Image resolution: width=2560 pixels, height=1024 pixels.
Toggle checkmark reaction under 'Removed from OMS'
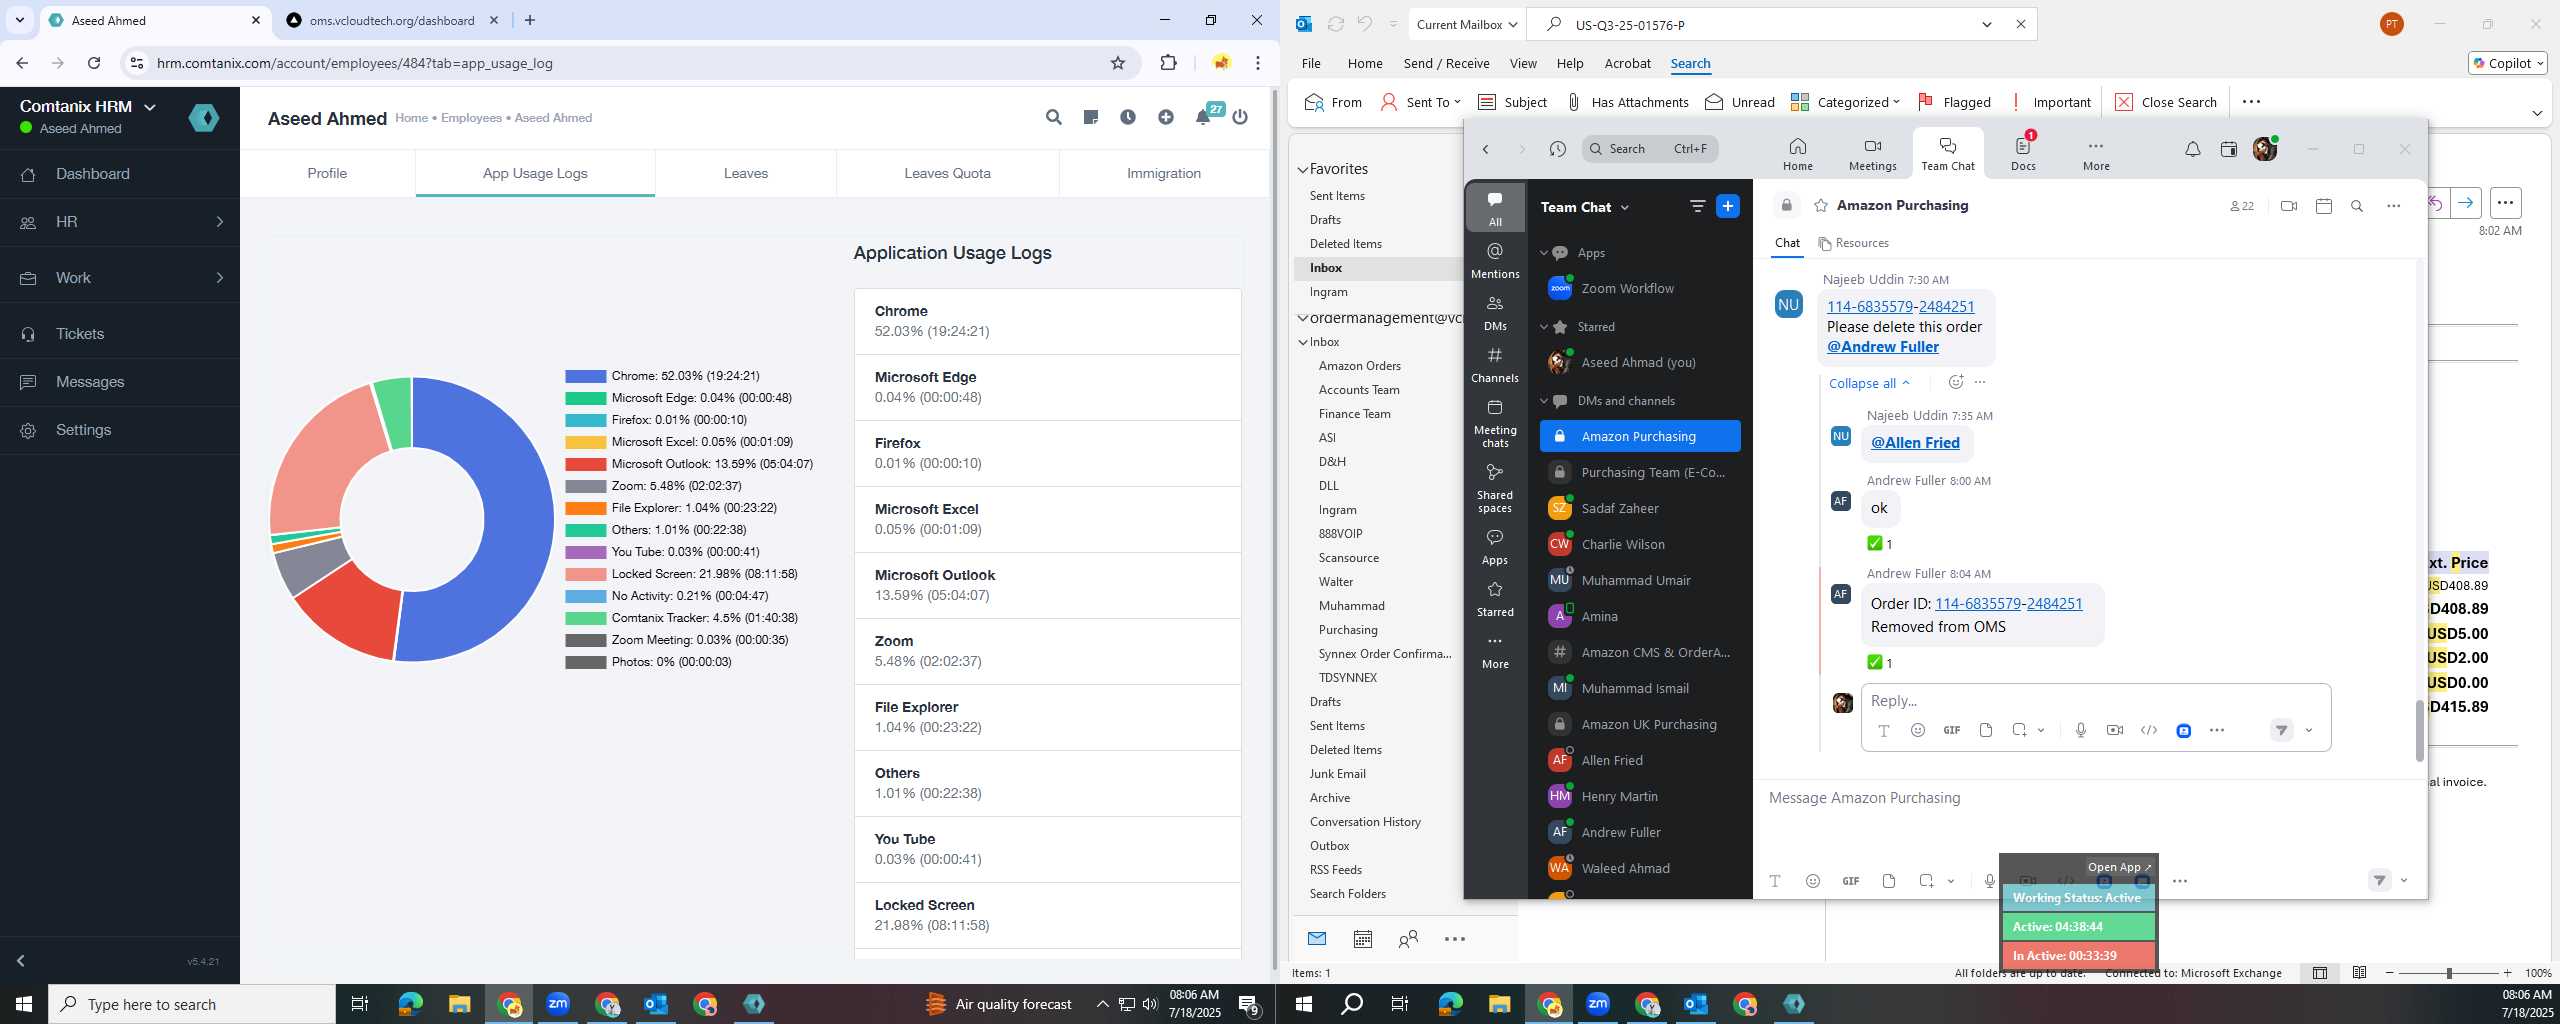pos(1879,663)
